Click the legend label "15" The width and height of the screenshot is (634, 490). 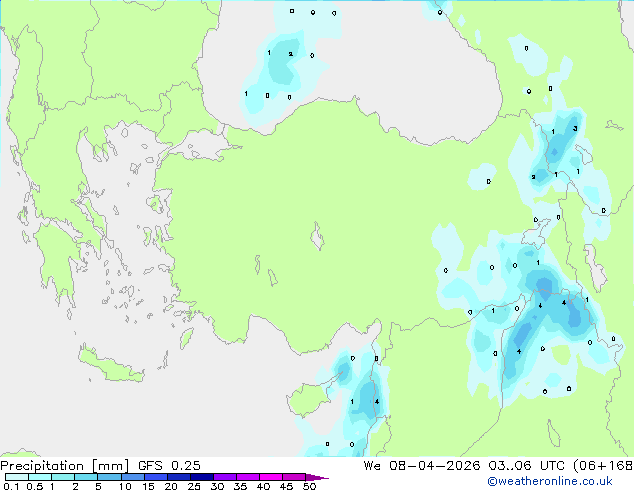(x=148, y=486)
